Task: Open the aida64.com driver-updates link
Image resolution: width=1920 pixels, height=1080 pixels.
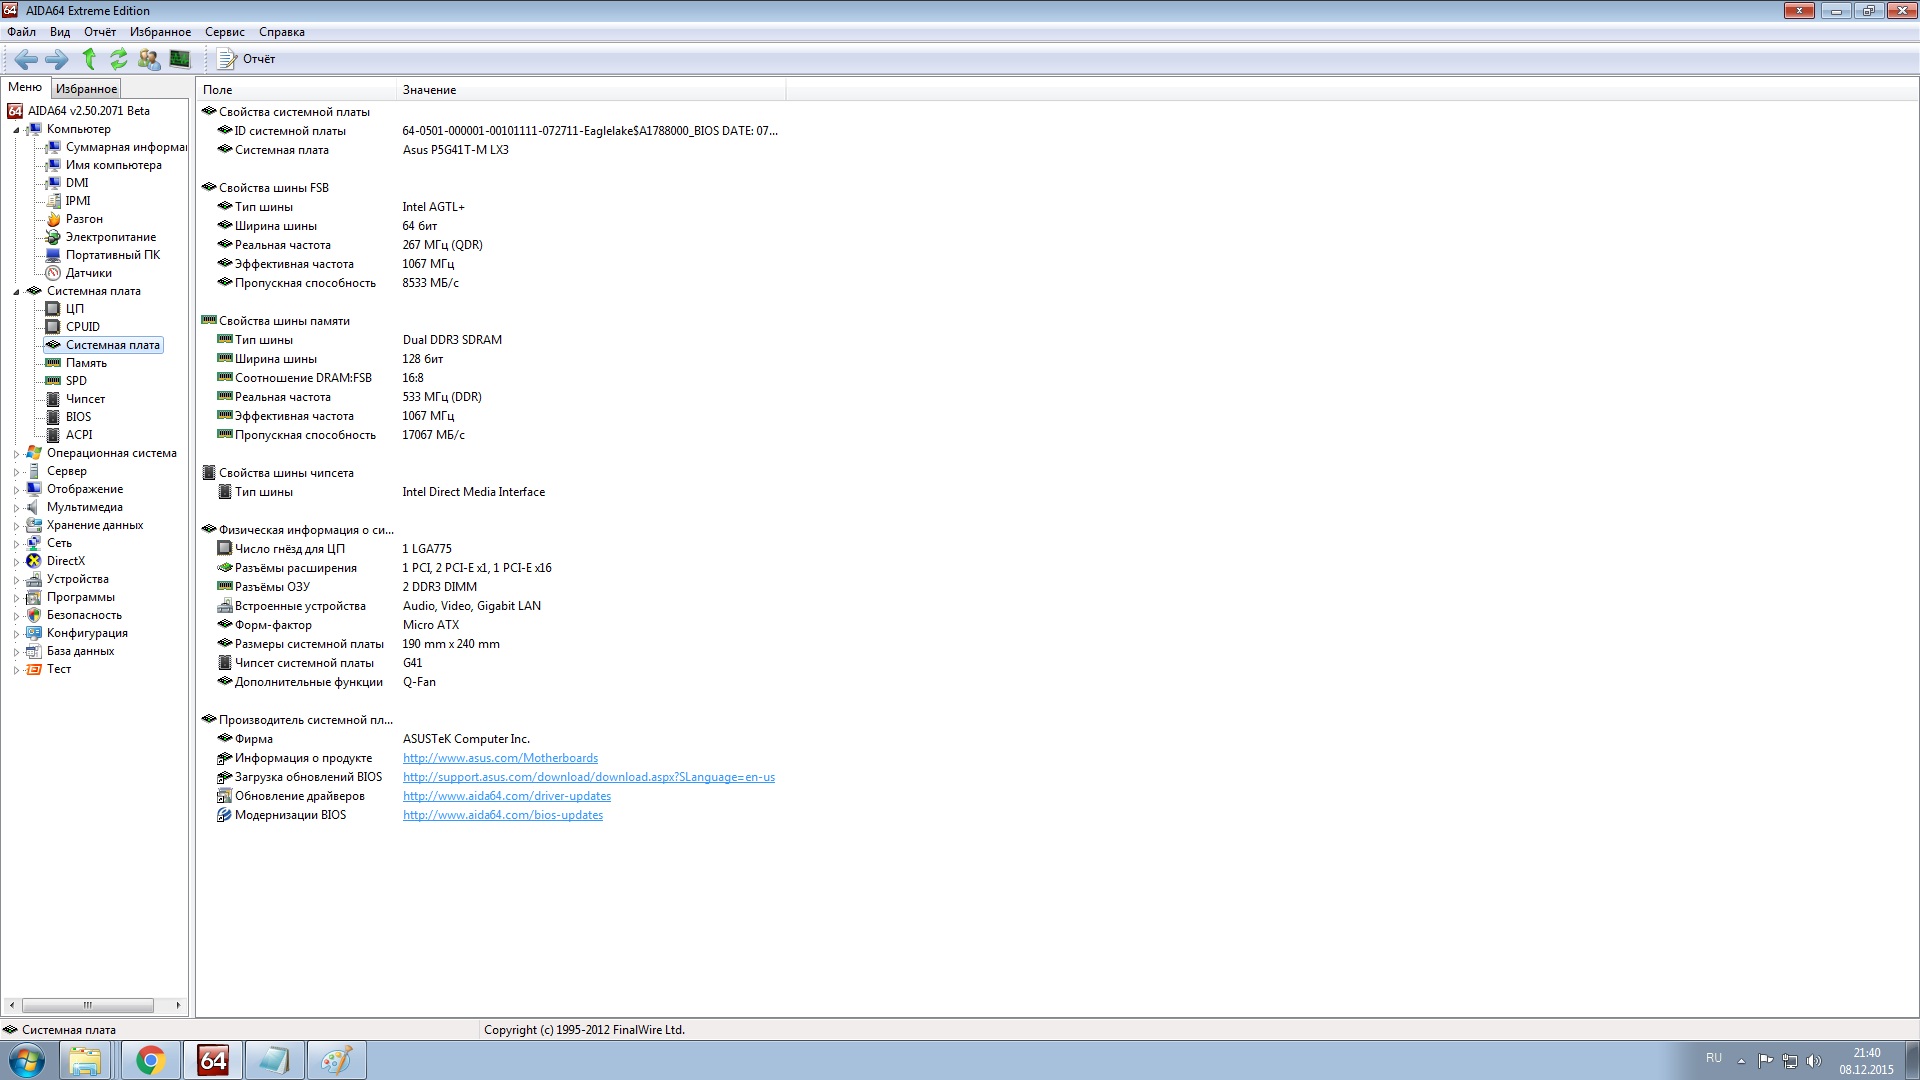Action: pyautogui.click(x=506, y=796)
